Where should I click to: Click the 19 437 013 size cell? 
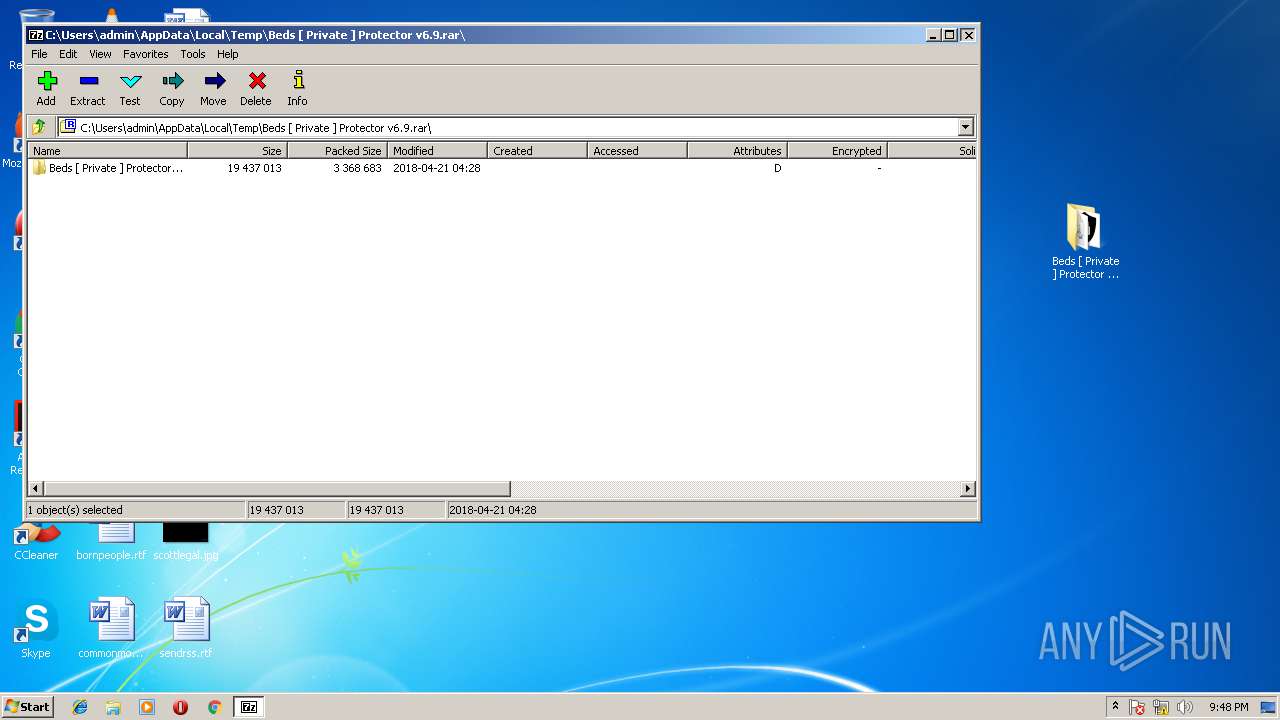254,168
